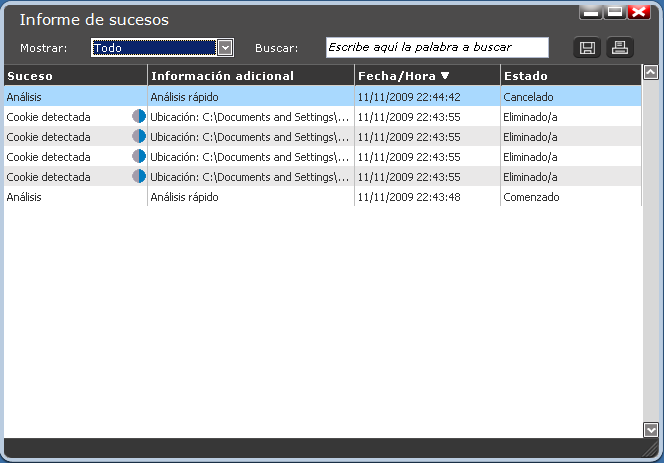Screen dimensions: 664x463
Task: Focus the Buscar search text field
Action: tap(437, 48)
